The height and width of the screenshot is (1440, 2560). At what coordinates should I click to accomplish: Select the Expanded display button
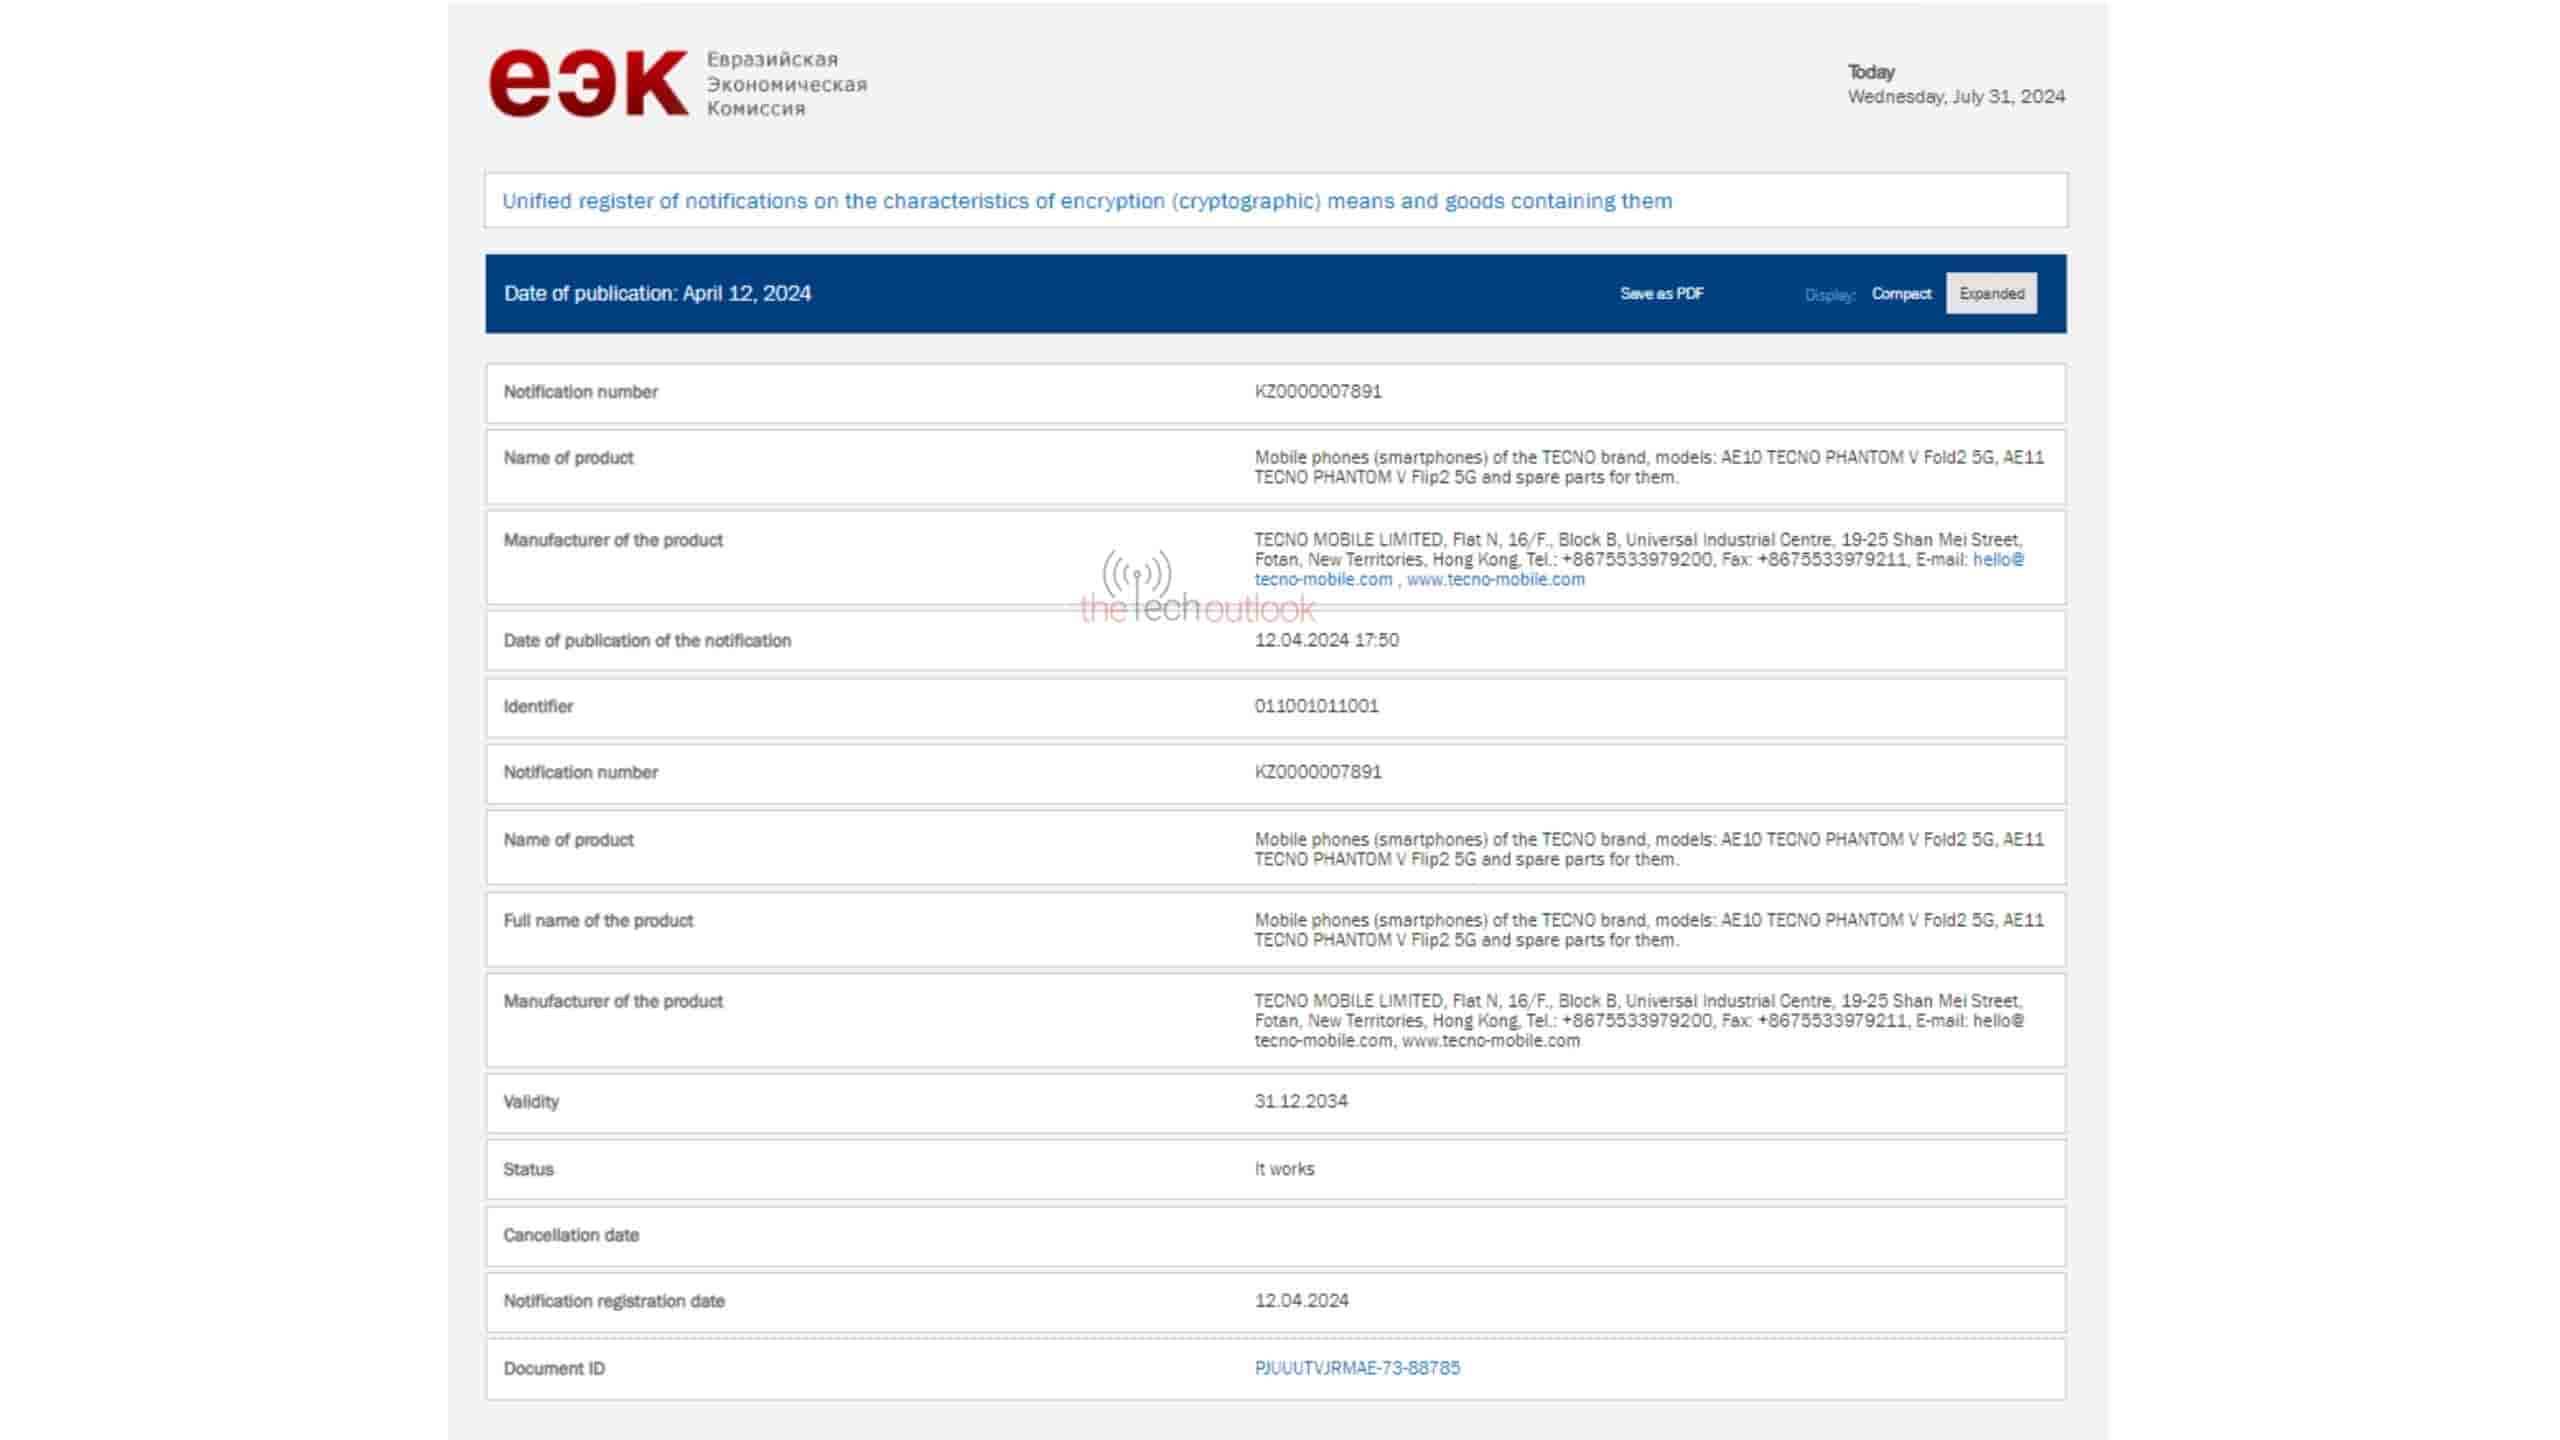point(1991,294)
